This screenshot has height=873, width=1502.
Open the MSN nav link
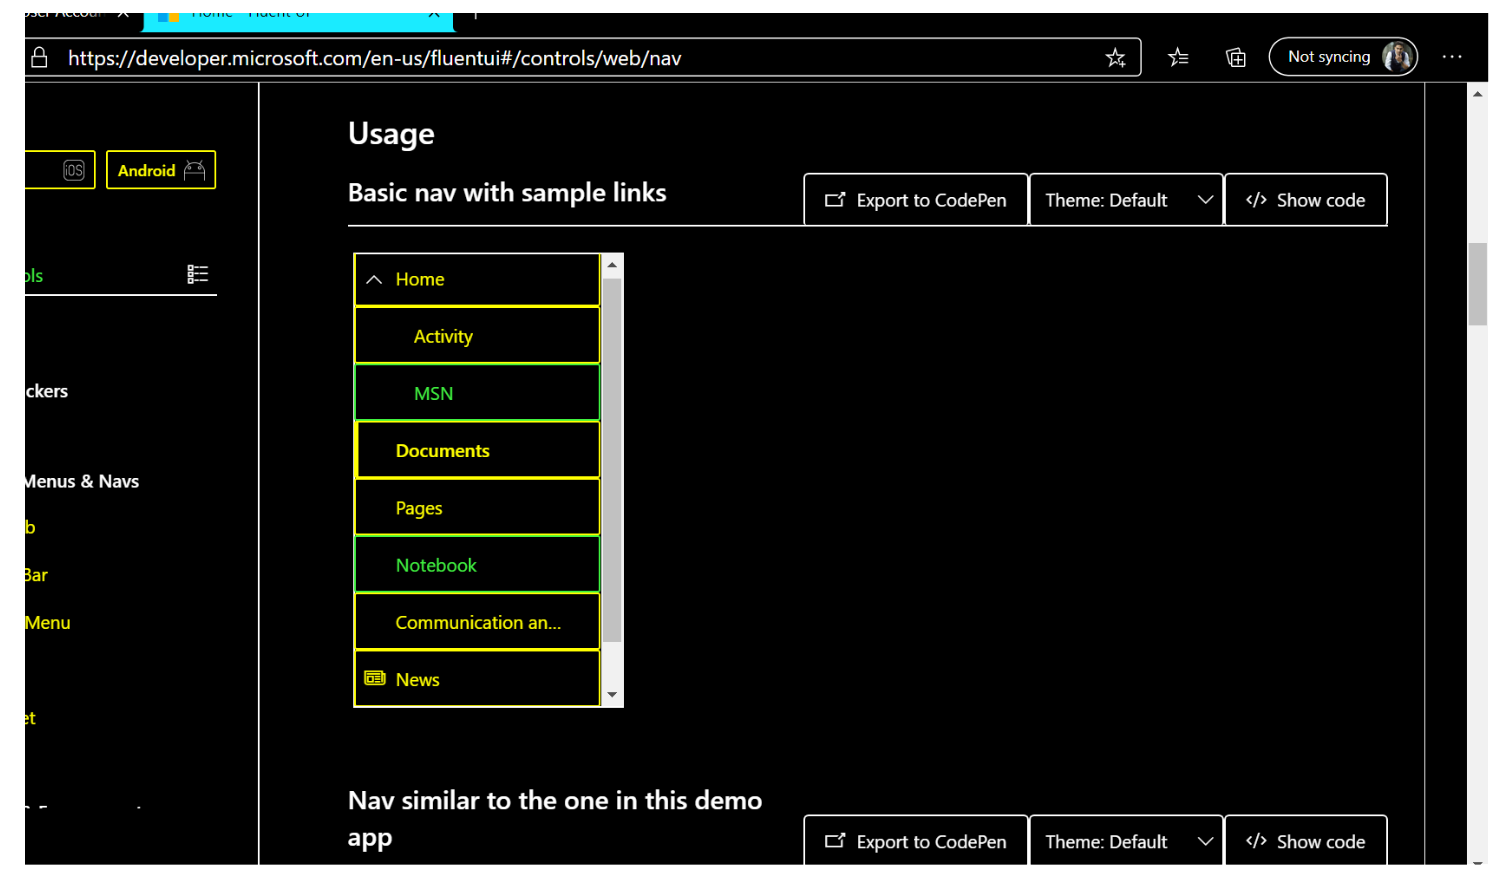click(x=477, y=393)
